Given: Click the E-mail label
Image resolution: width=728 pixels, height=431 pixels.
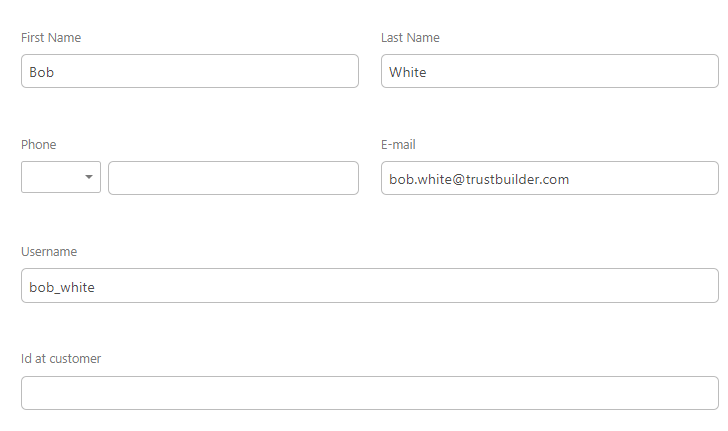Looking at the screenshot, I should pos(398,145).
